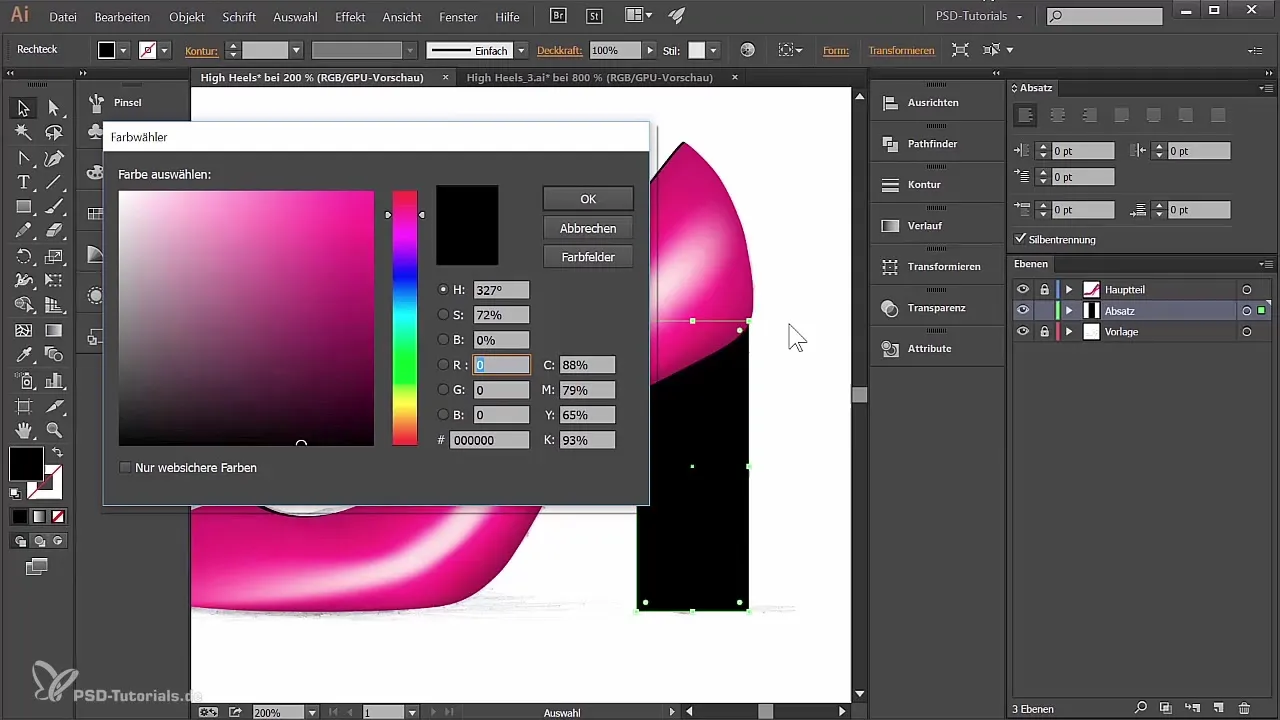Select the Line Segment tool

coord(54,182)
